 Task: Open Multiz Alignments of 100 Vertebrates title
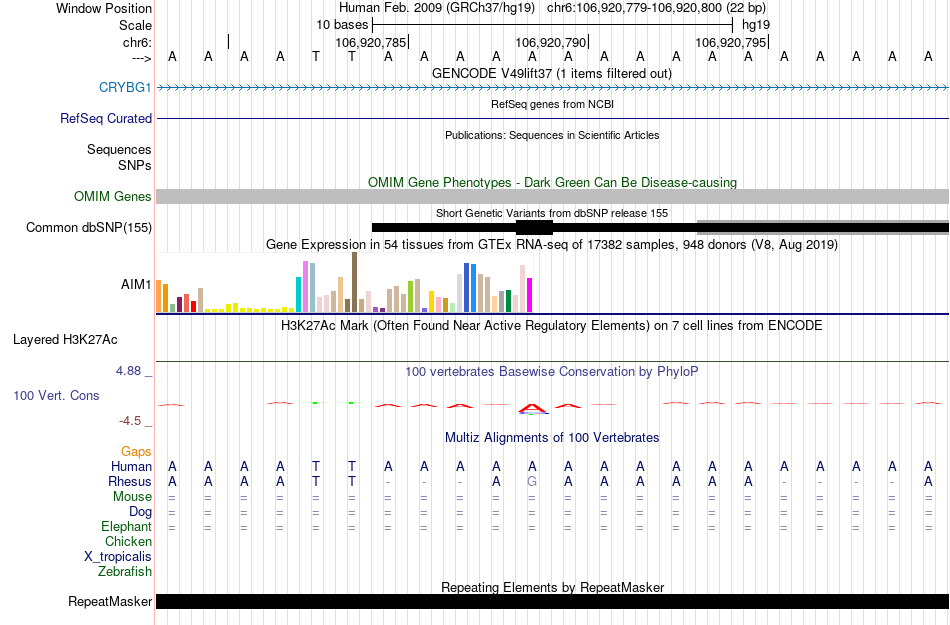(552, 438)
